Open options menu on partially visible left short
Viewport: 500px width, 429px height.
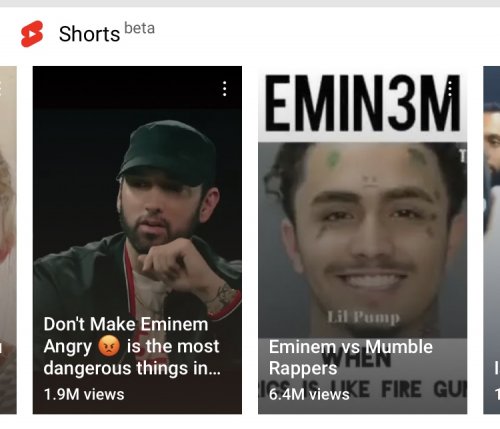(x=1, y=89)
